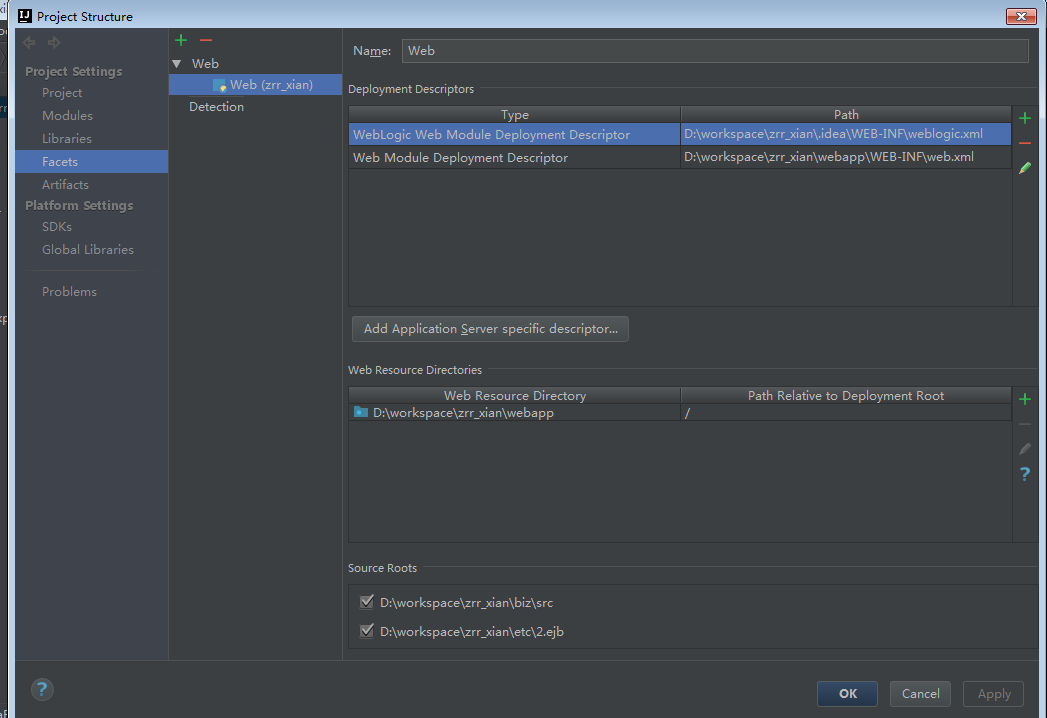Remove selected facet with red minus
Viewport: 1047px width, 718px height.
pos(206,40)
